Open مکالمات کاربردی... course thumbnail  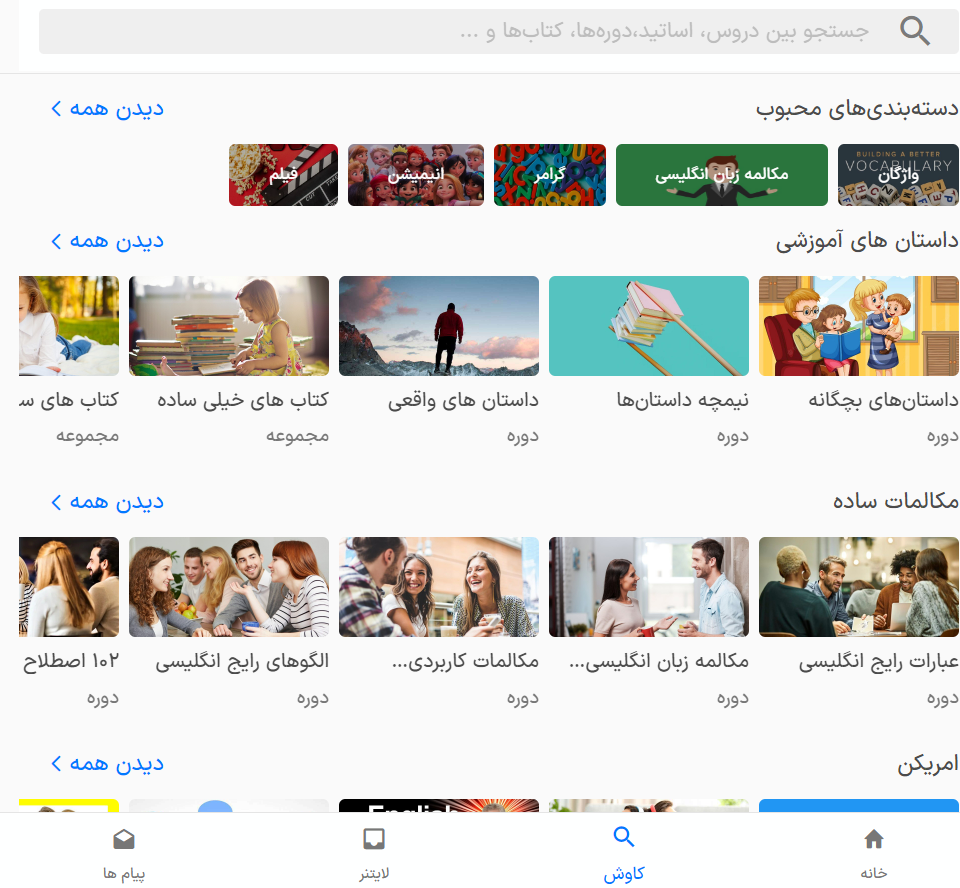coord(439,587)
